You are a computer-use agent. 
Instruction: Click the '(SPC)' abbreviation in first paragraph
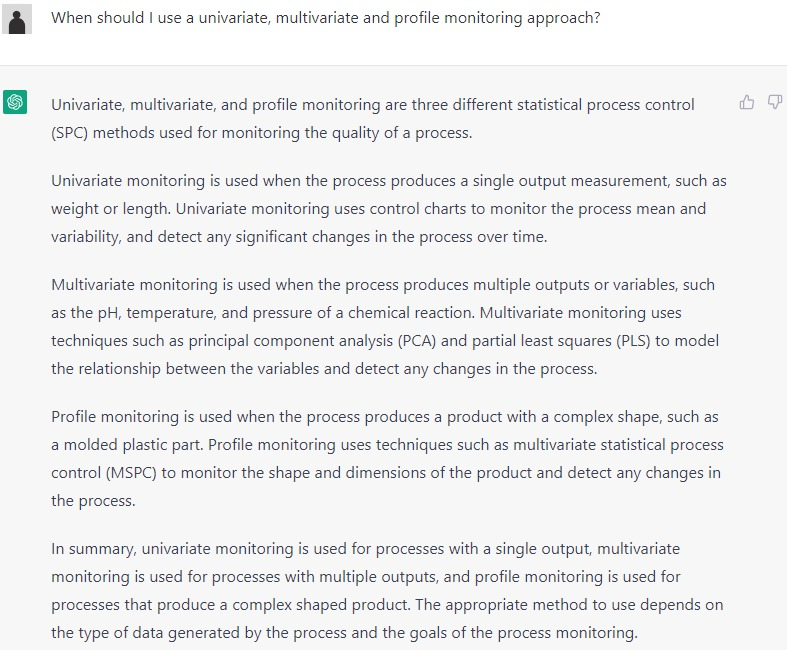click(x=70, y=133)
